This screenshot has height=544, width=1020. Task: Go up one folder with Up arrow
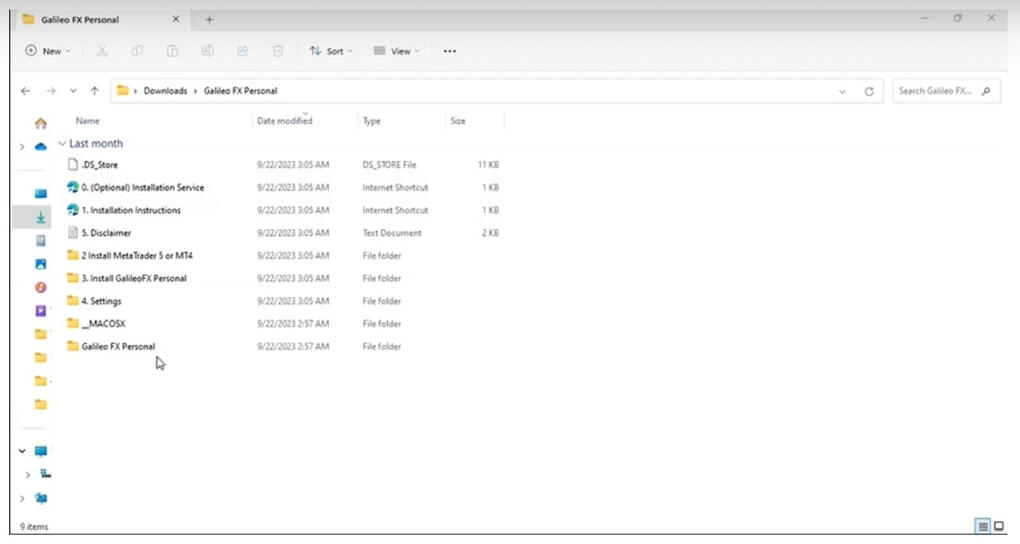click(x=94, y=91)
